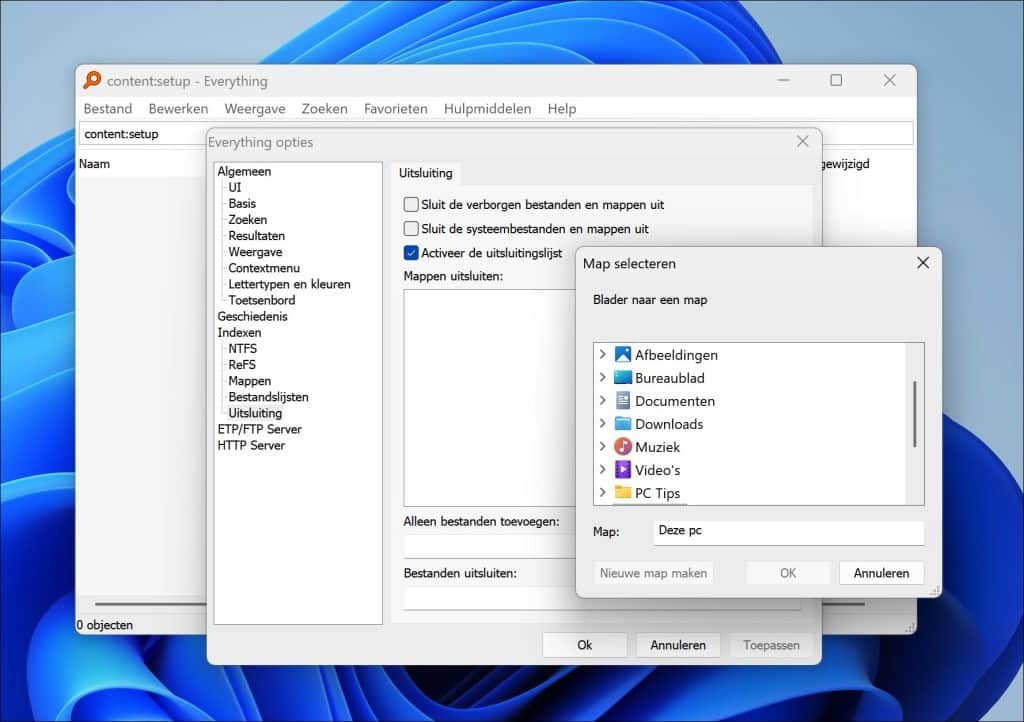Uncheck 'Activeer de uitsluitingslijst'
This screenshot has height=722, width=1024.
[411, 253]
